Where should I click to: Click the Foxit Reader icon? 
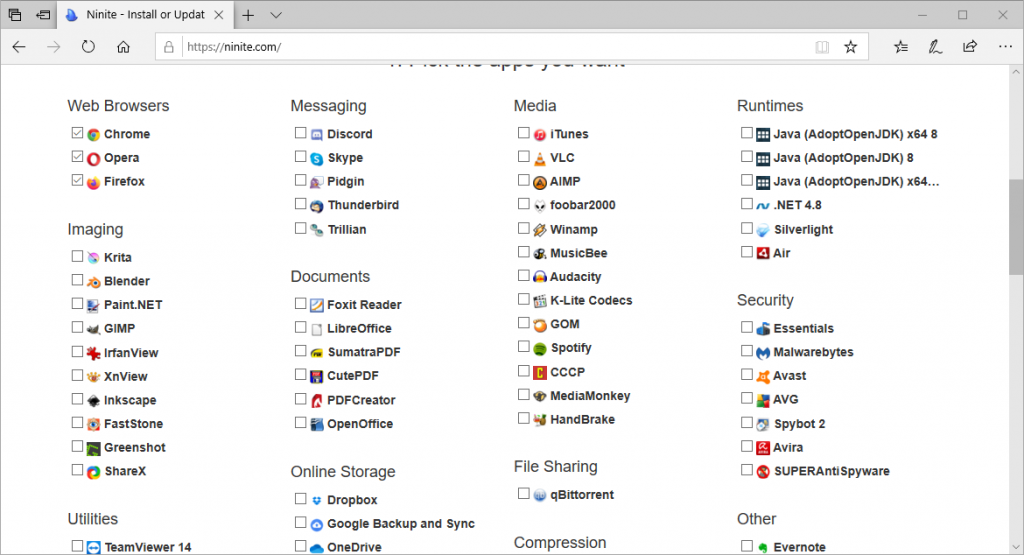coord(317,305)
